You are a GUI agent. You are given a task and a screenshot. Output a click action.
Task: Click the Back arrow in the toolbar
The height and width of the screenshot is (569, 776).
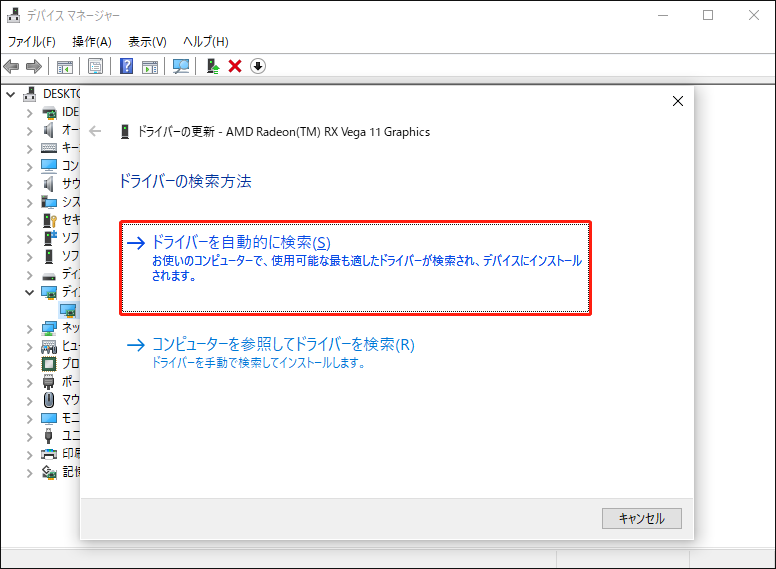(11, 66)
